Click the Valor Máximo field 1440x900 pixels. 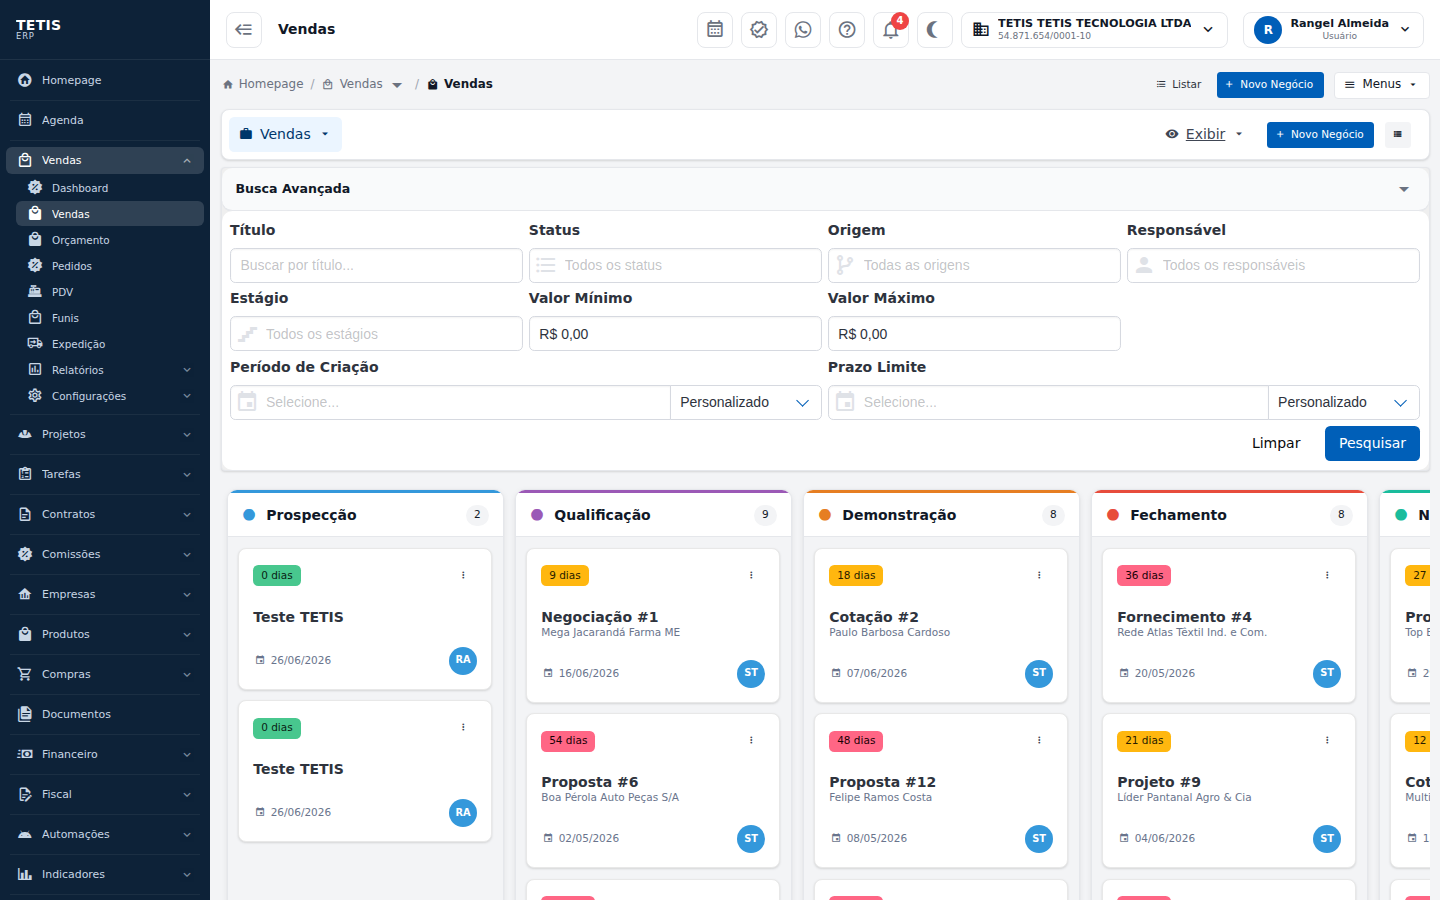974,334
